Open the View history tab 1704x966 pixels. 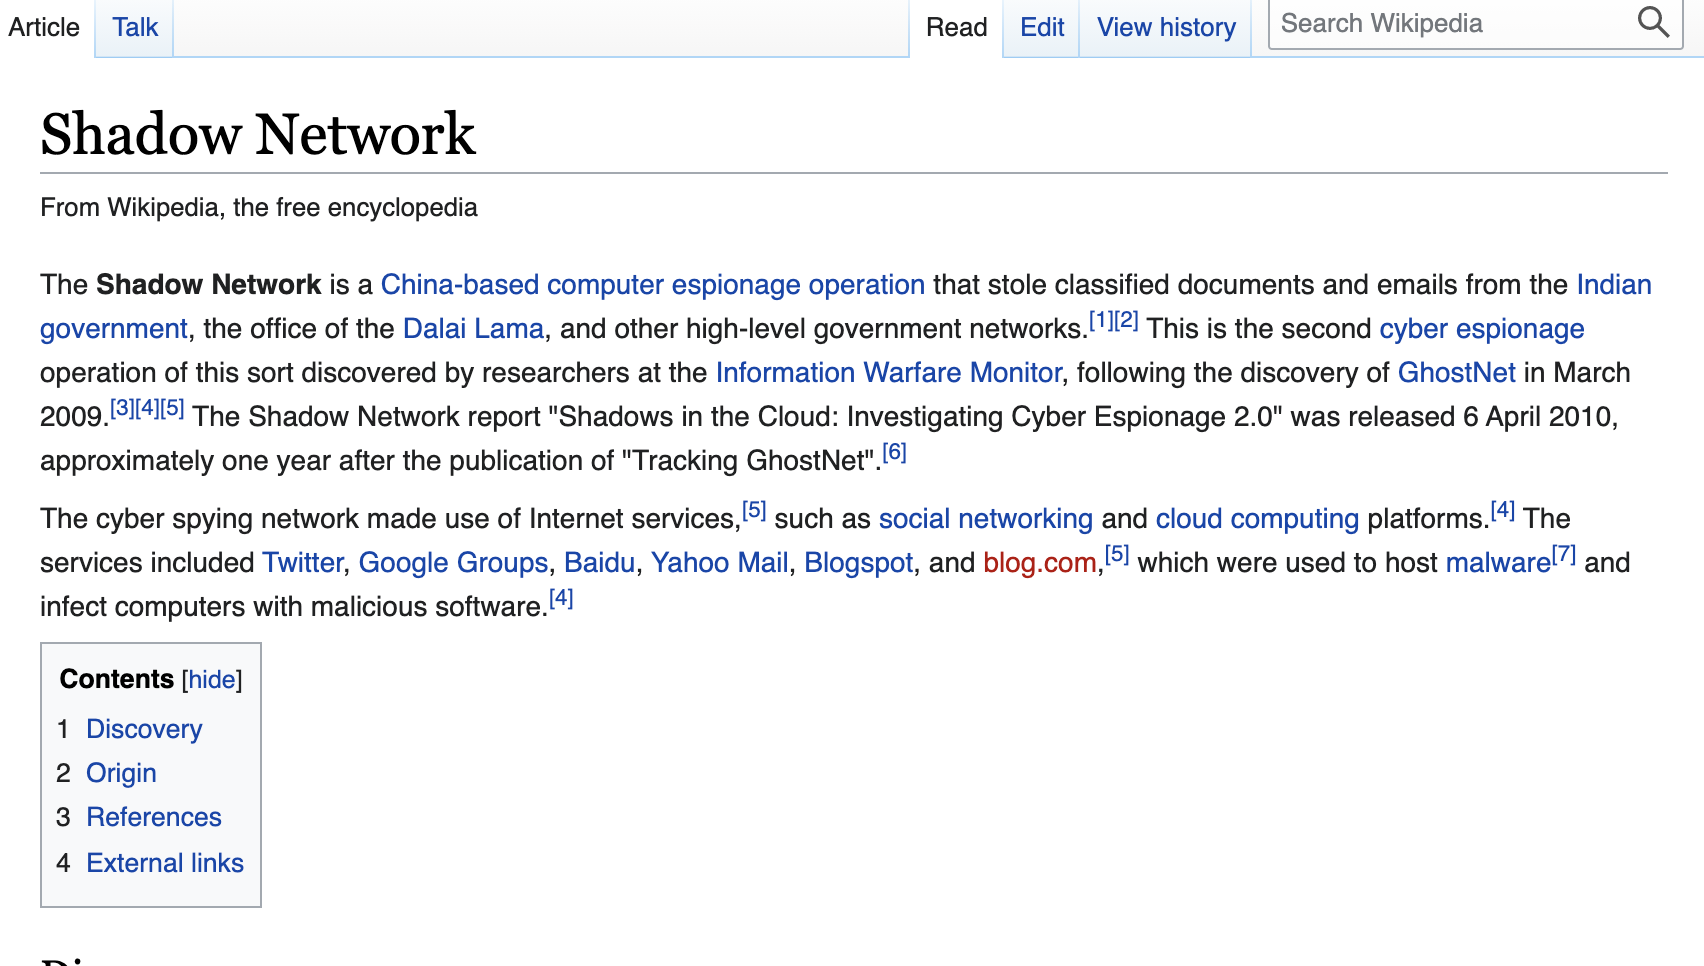coord(1166,27)
